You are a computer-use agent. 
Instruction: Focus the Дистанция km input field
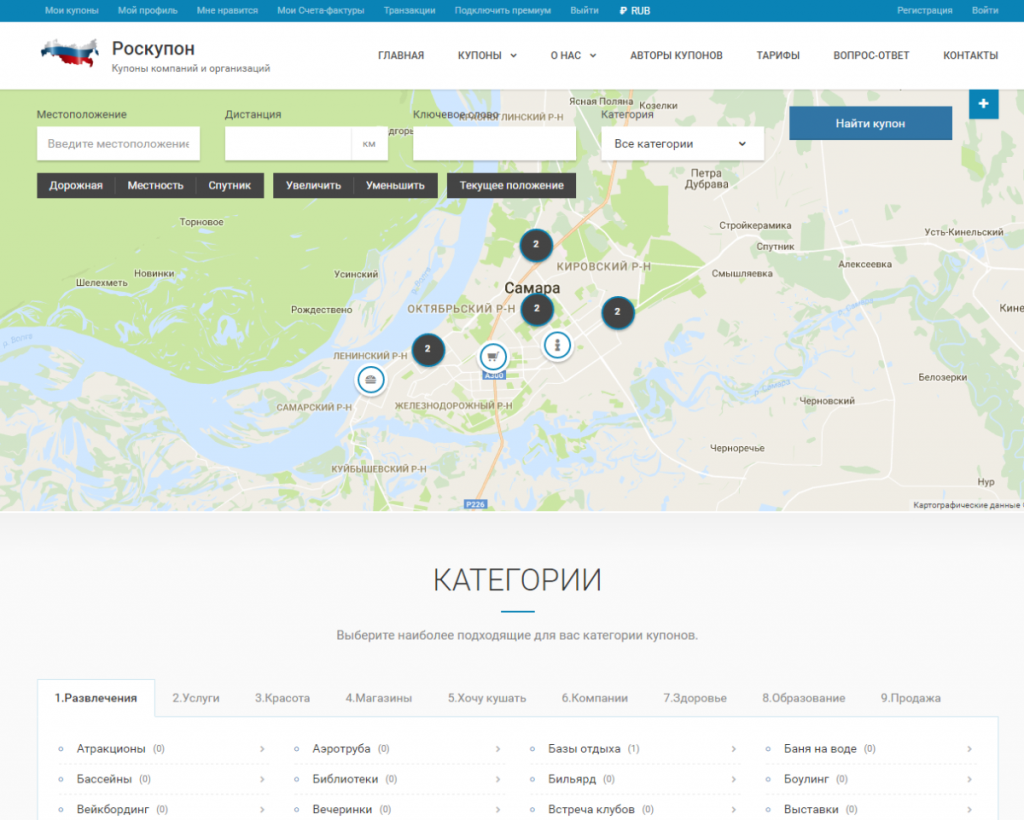pos(288,144)
